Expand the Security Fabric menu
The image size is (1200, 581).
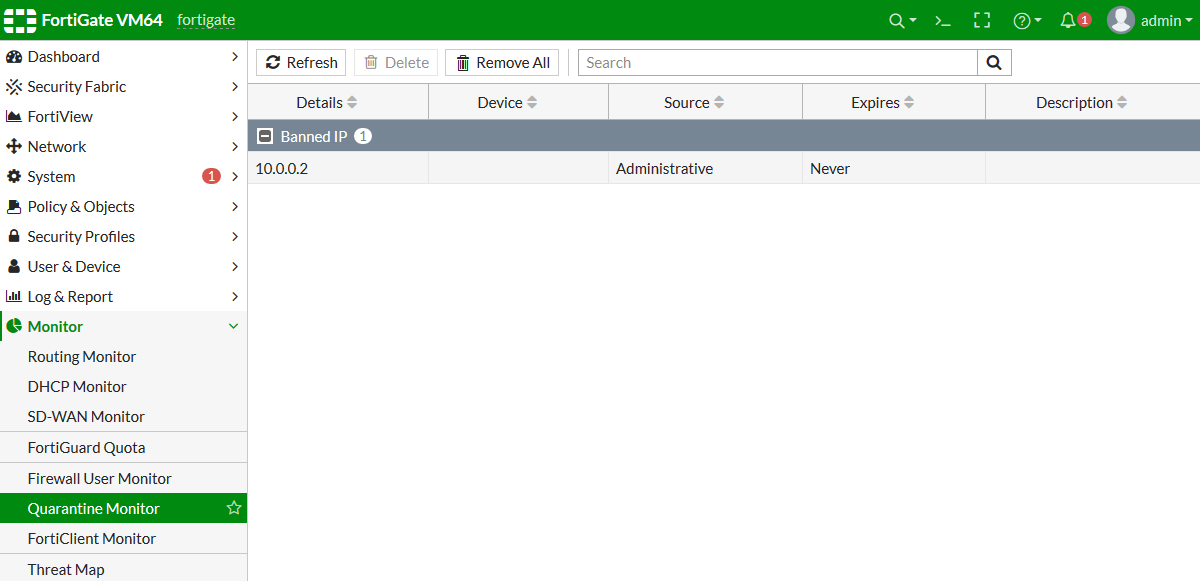pyautogui.click(x=123, y=87)
